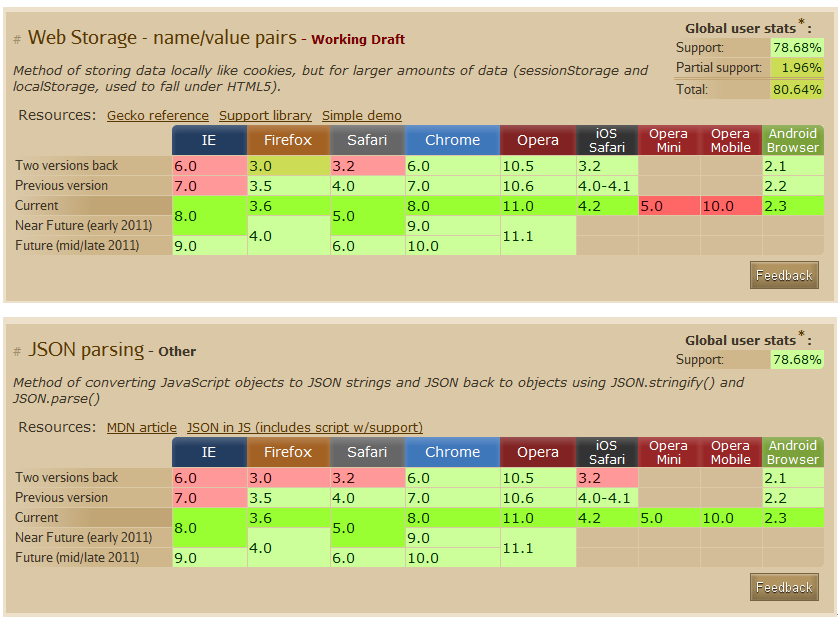Click the Web Storage Partial support 1.96% value

797,68
